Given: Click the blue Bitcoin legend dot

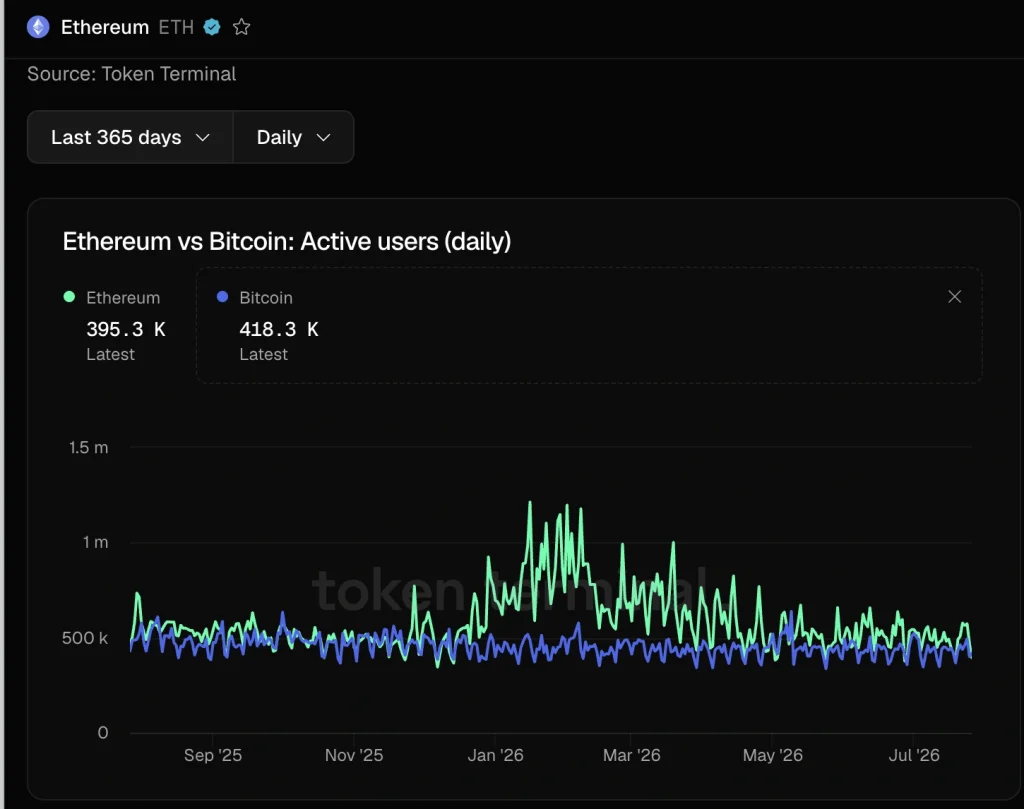Looking at the screenshot, I should [x=222, y=296].
